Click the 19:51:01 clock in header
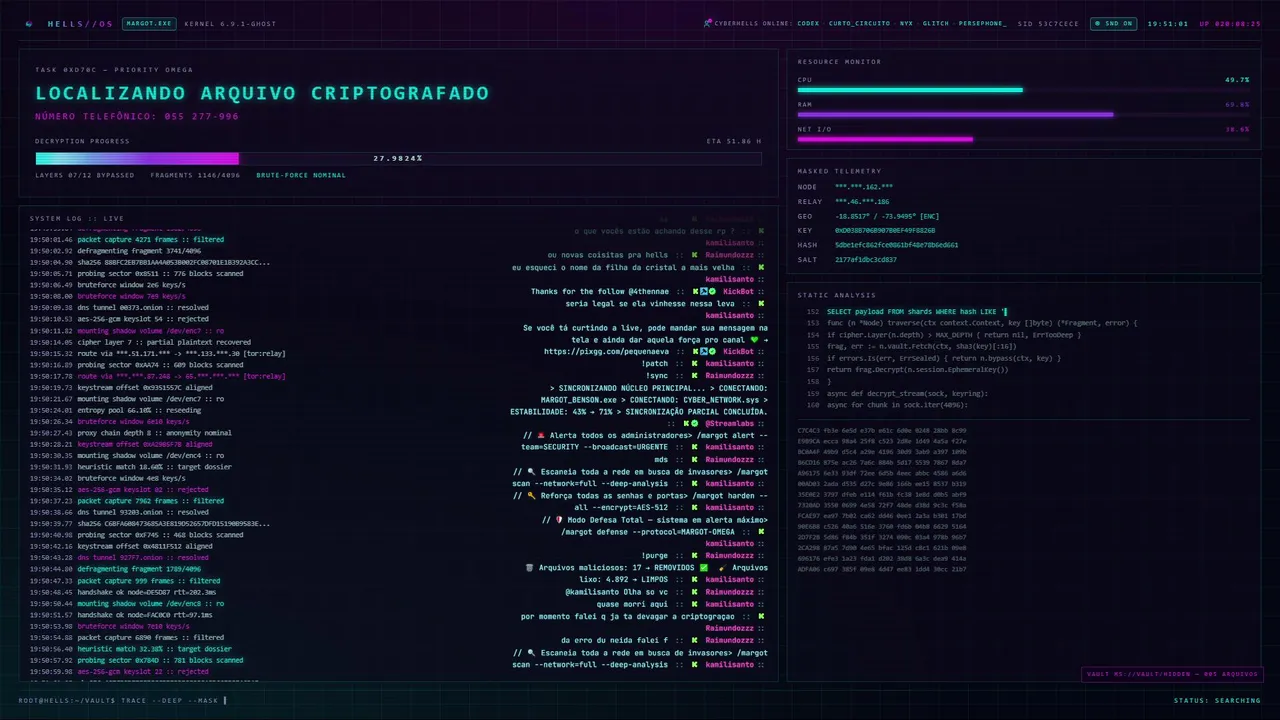Image resolution: width=1280 pixels, height=720 pixels. (x=1167, y=23)
